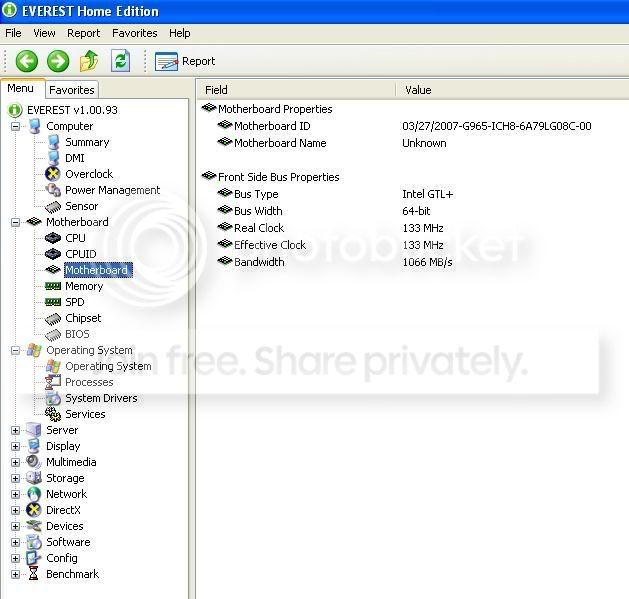
Task: Open the Help menu
Action: 179,33
